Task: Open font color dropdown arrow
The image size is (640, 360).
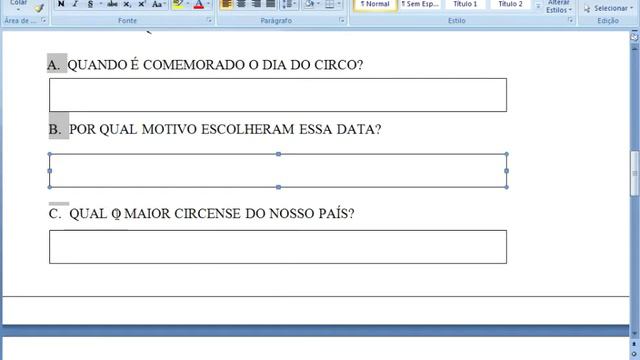Action: pos(208,4)
